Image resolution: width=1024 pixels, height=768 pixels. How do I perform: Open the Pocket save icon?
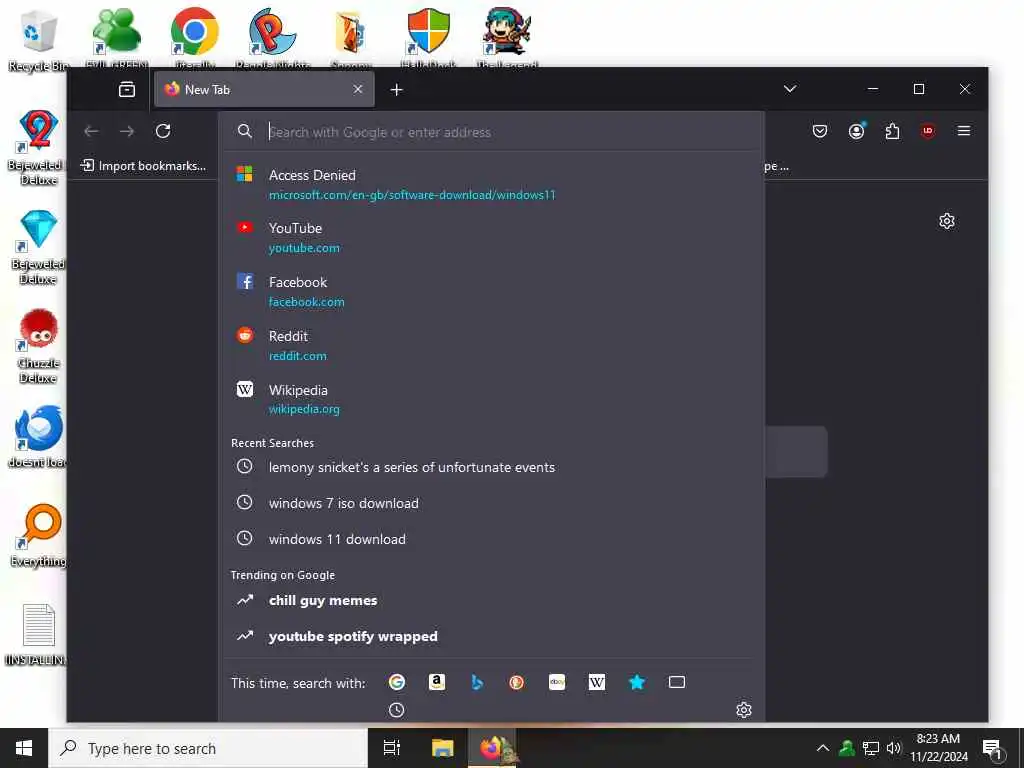click(820, 131)
